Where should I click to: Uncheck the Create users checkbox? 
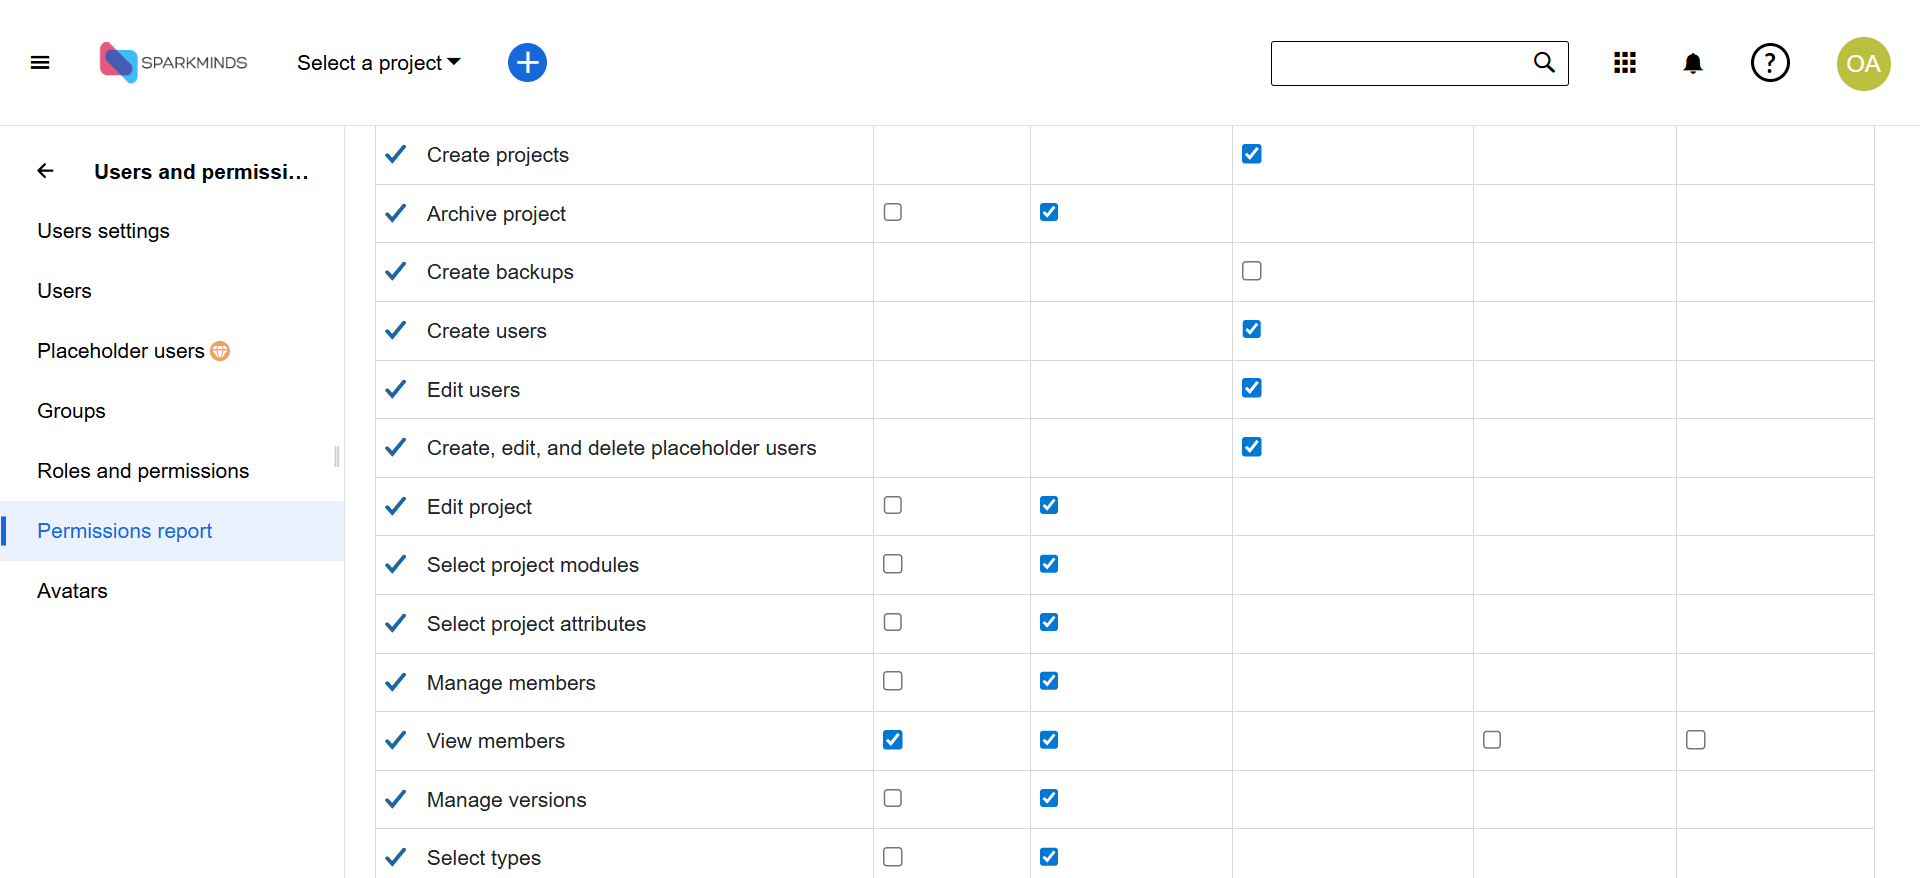[1251, 329]
